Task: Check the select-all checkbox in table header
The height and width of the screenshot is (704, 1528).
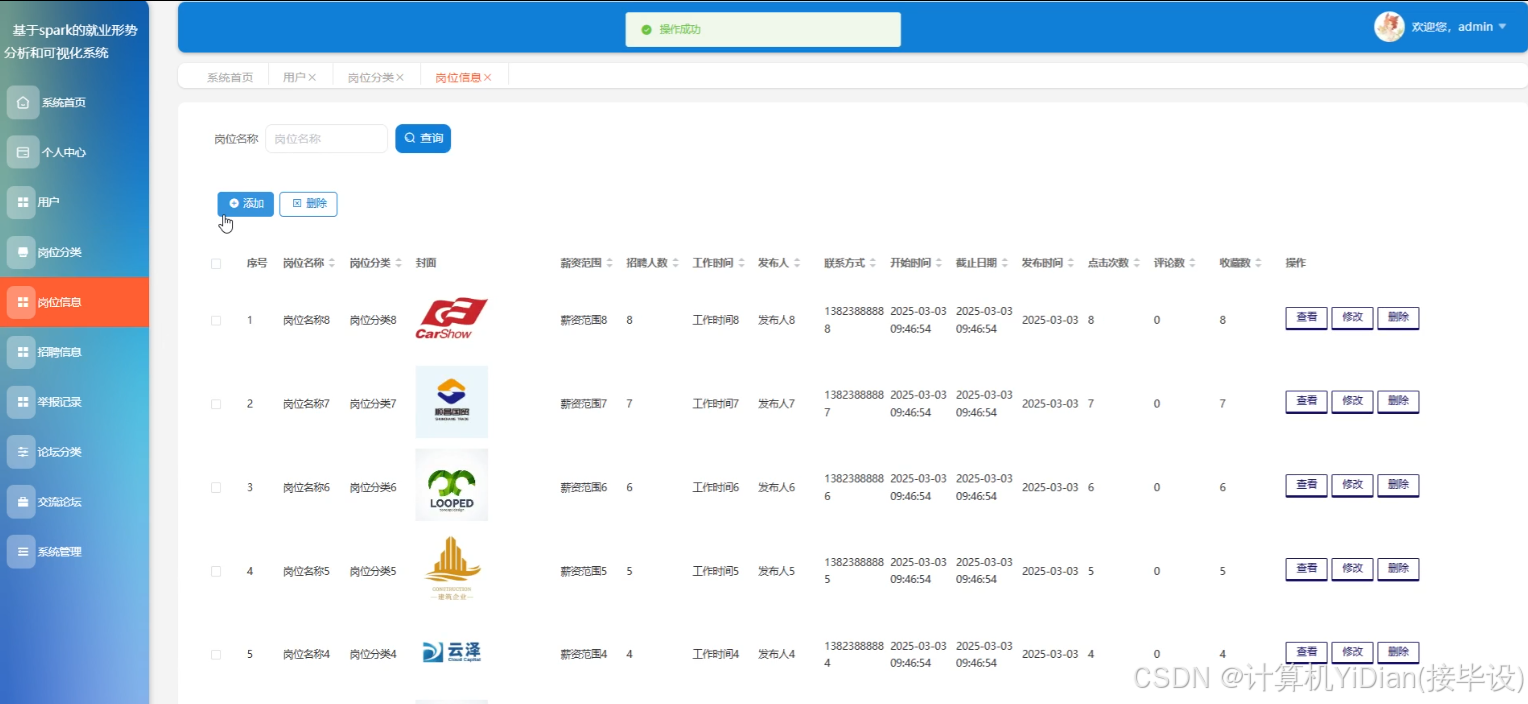Action: click(215, 262)
